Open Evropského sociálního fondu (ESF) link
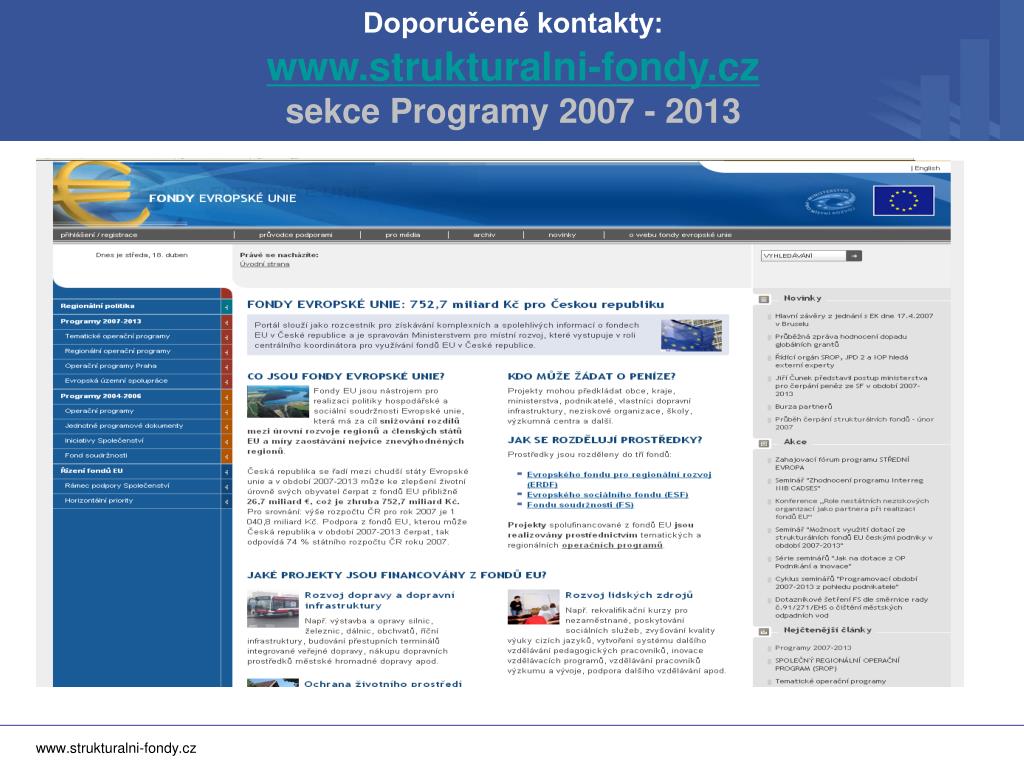 click(607, 494)
